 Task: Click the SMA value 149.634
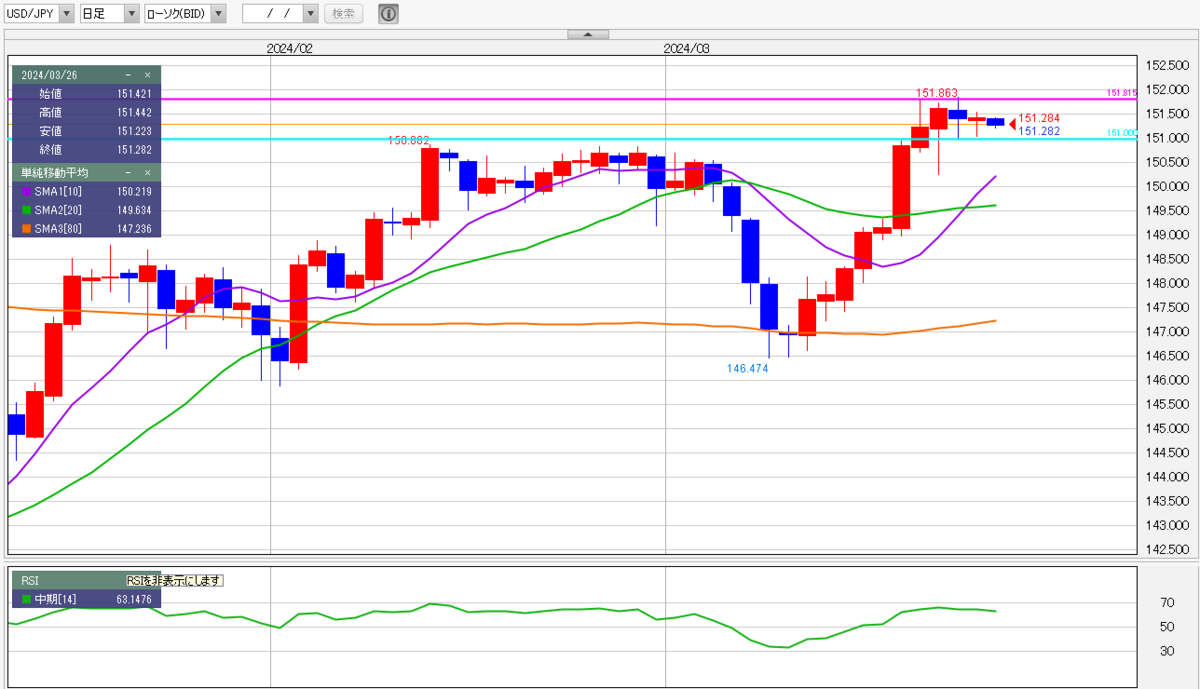[134, 210]
